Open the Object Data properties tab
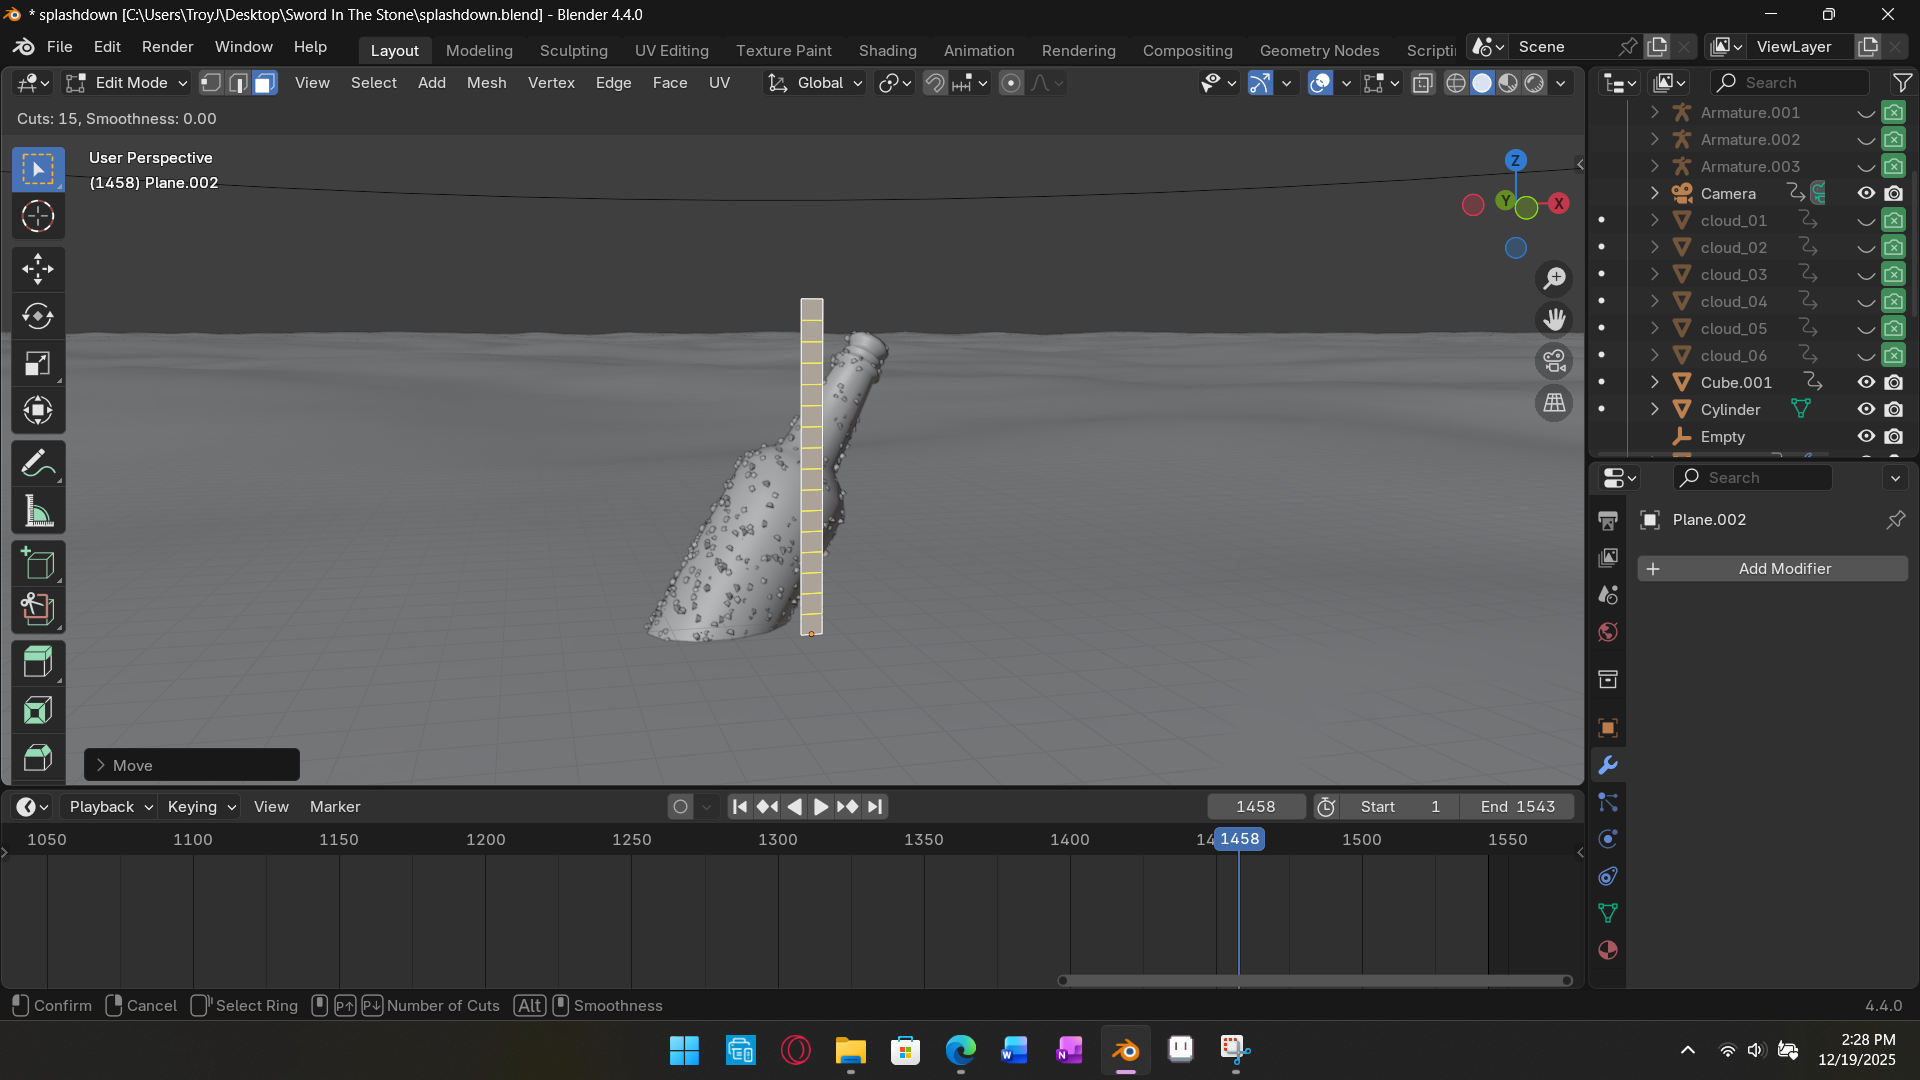Viewport: 1920px width, 1080px height. pos(1608,913)
